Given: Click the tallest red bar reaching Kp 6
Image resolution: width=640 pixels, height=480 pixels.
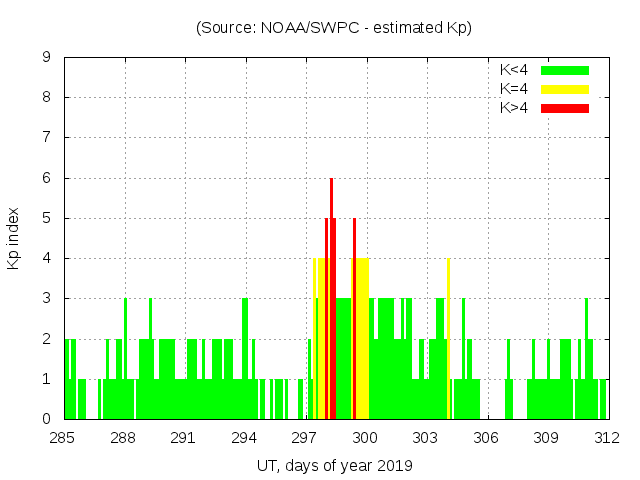Looking at the screenshot, I should tap(331, 300).
